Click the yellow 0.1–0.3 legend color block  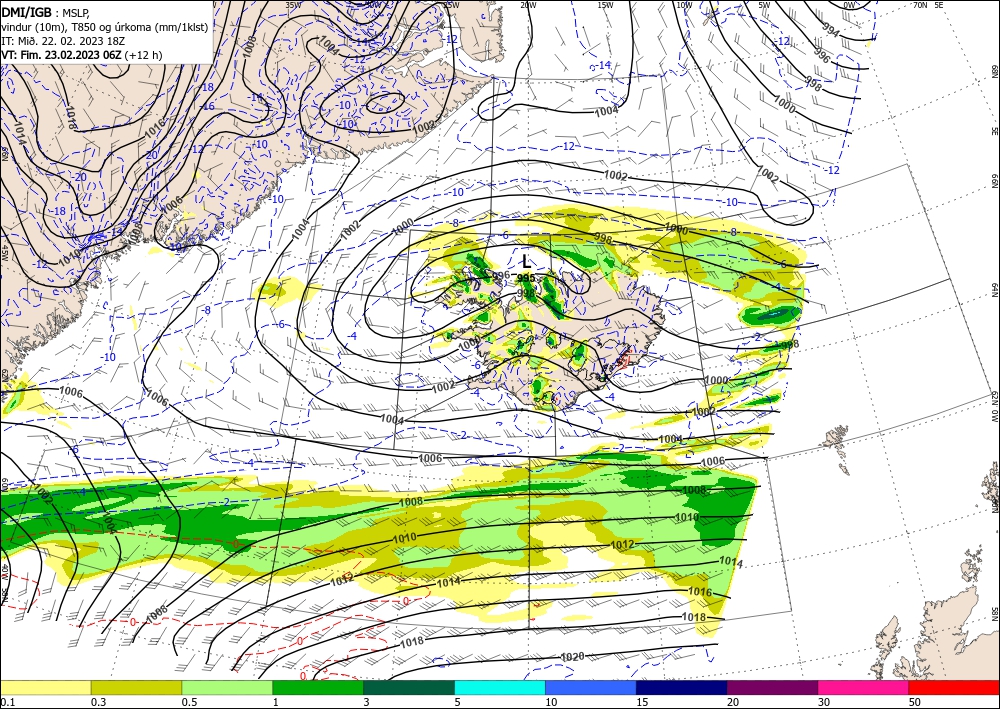45,687
